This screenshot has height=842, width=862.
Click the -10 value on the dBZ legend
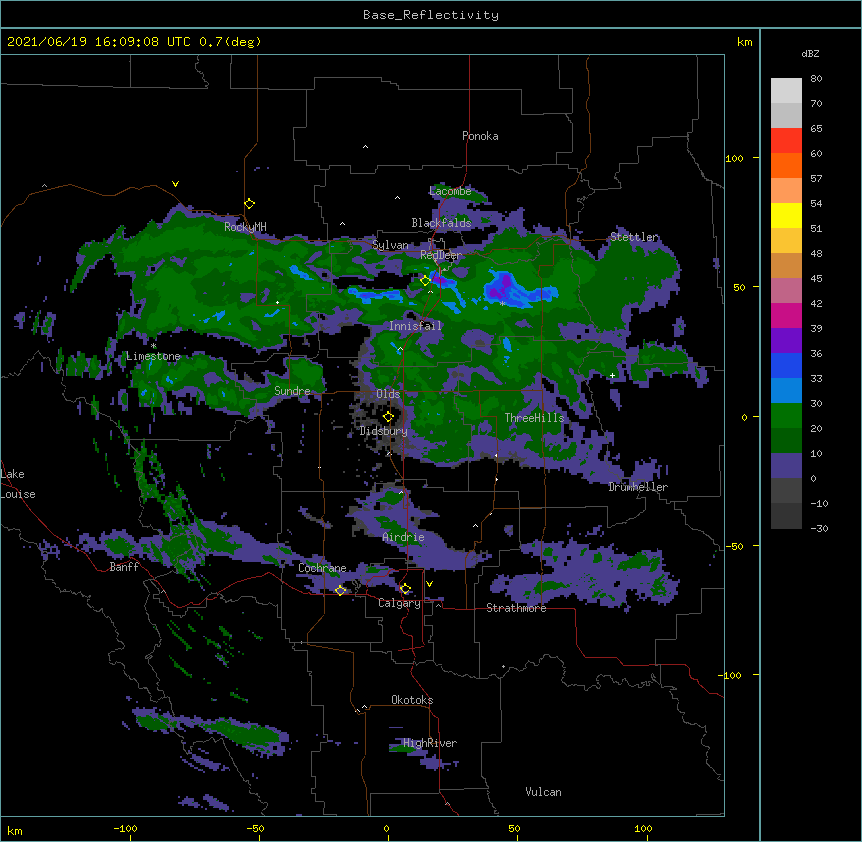click(x=819, y=503)
